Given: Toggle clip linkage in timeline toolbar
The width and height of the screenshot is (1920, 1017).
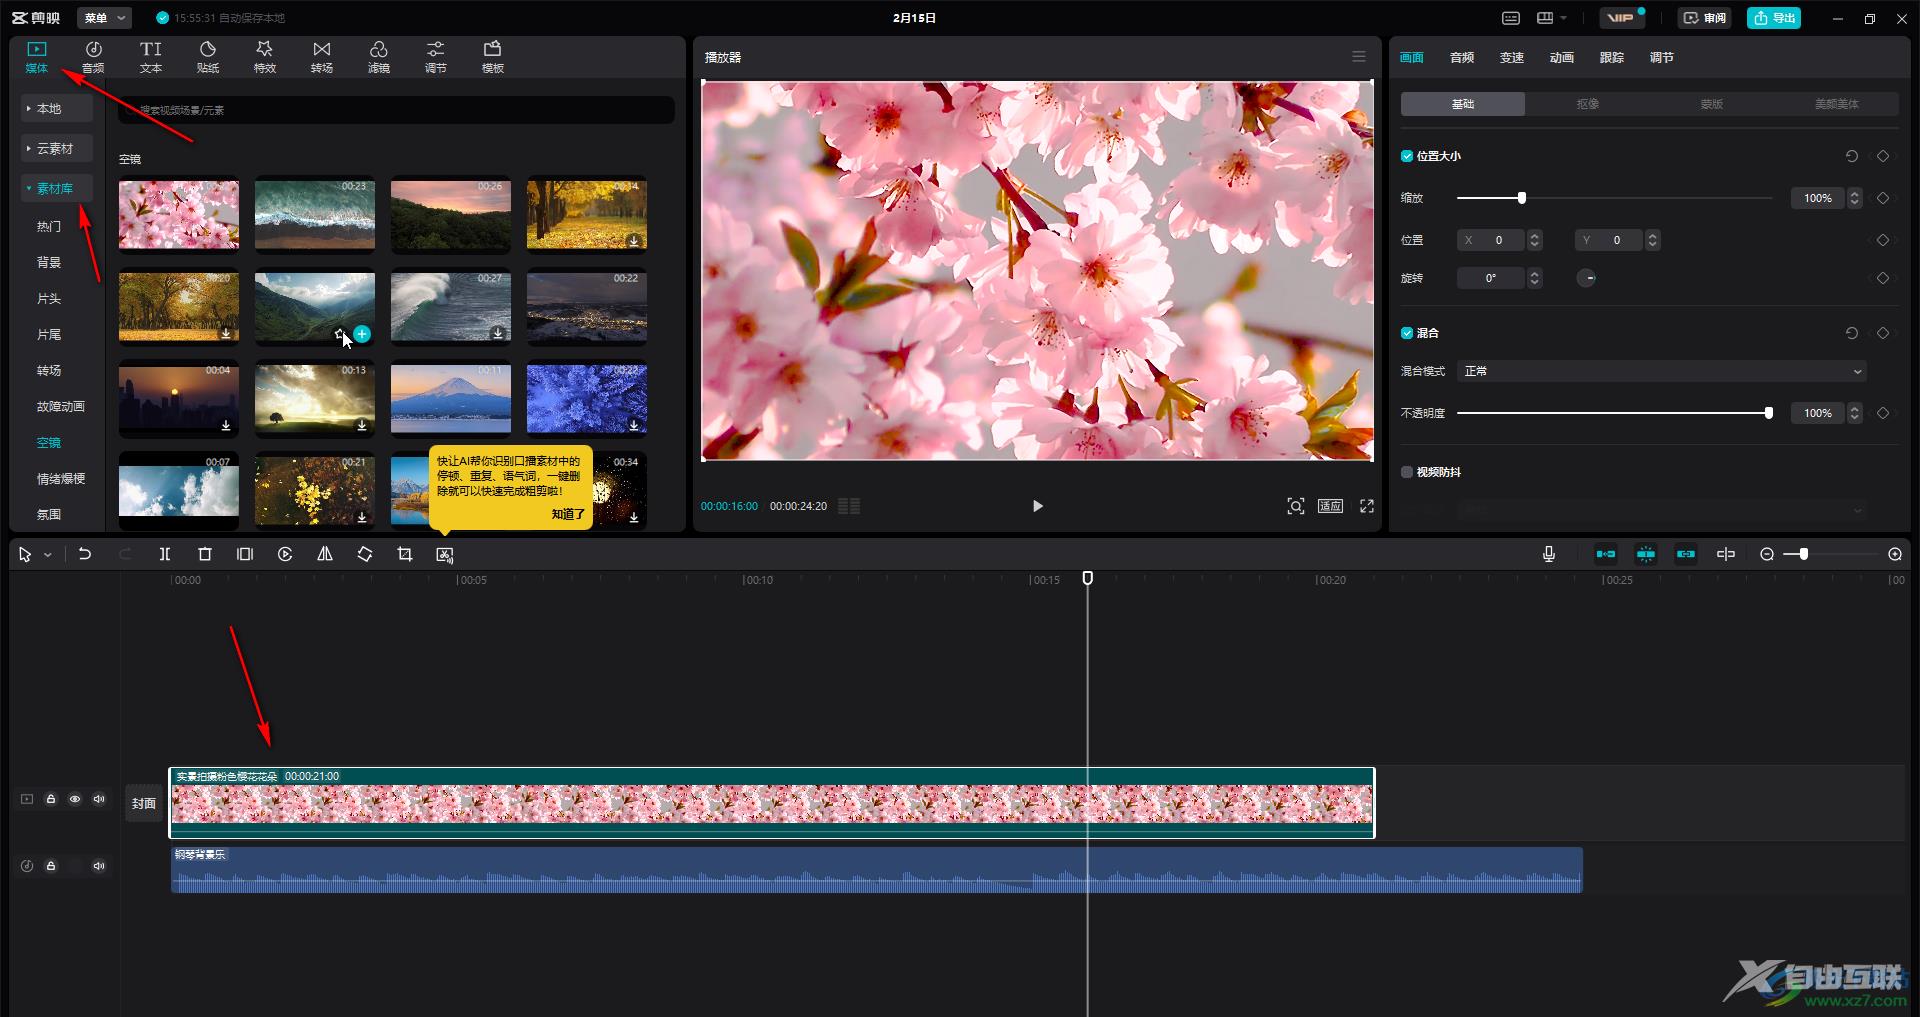Looking at the screenshot, I should click(1686, 554).
